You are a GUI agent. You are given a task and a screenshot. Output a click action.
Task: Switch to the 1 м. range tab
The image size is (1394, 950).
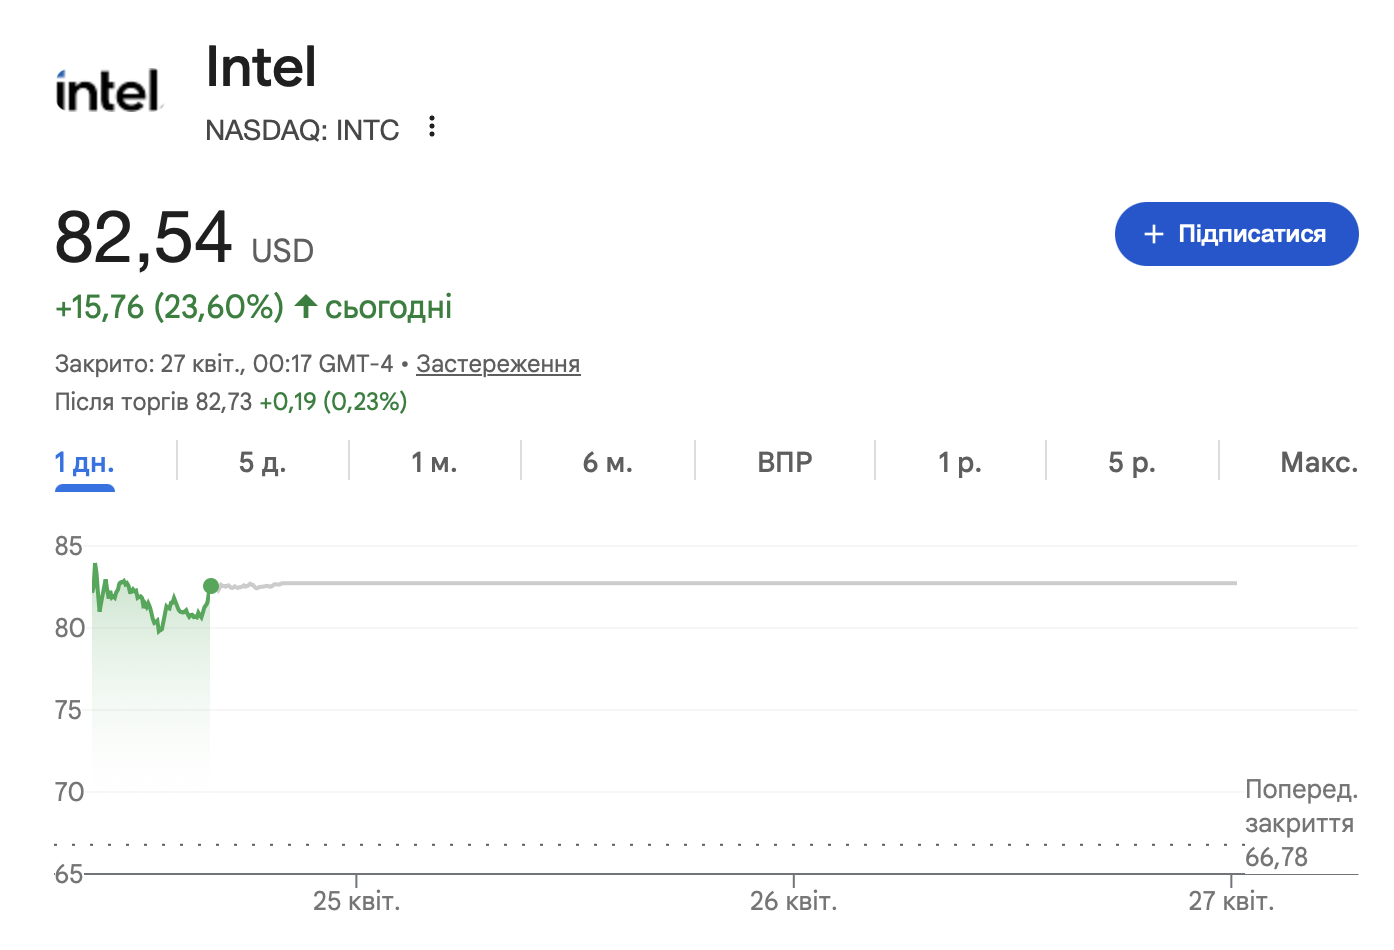pos(434,463)
